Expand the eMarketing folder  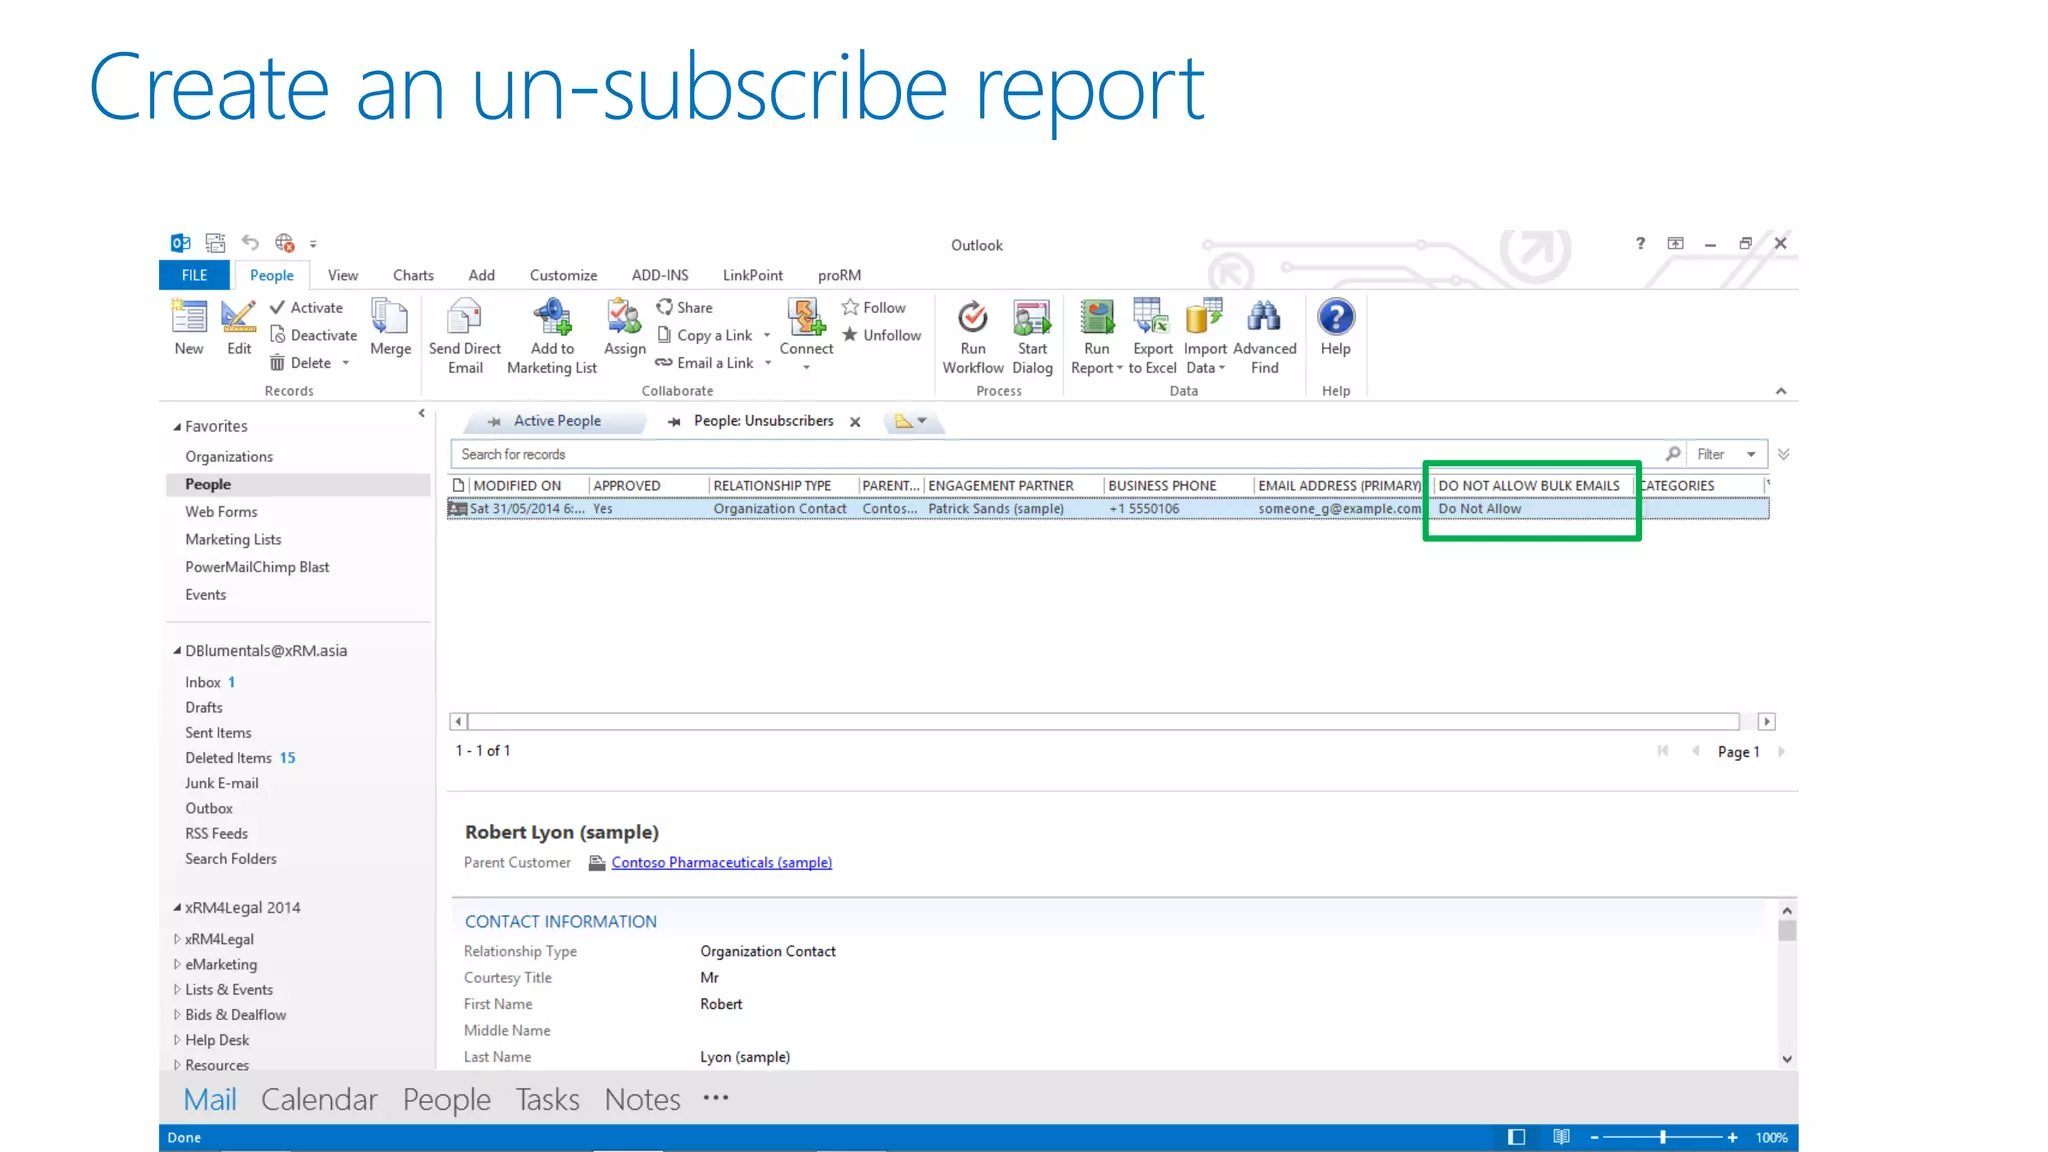(177, 964)
